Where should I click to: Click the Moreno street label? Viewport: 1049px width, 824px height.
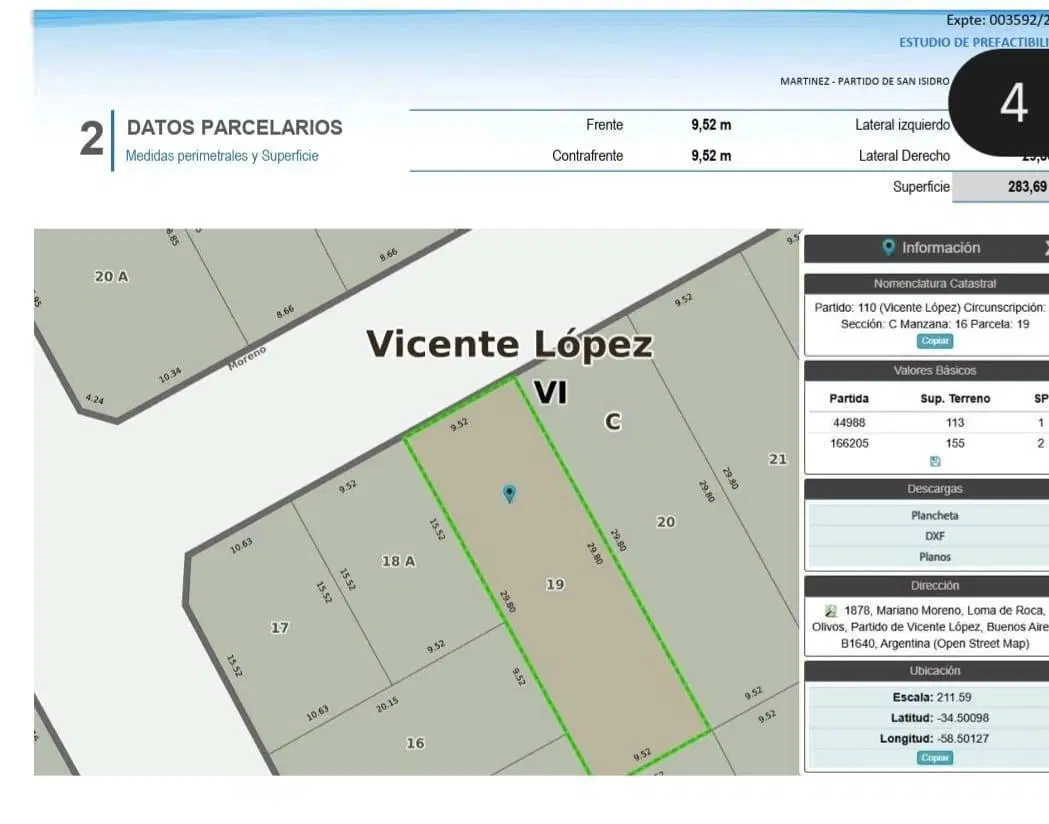click(247, 358)
